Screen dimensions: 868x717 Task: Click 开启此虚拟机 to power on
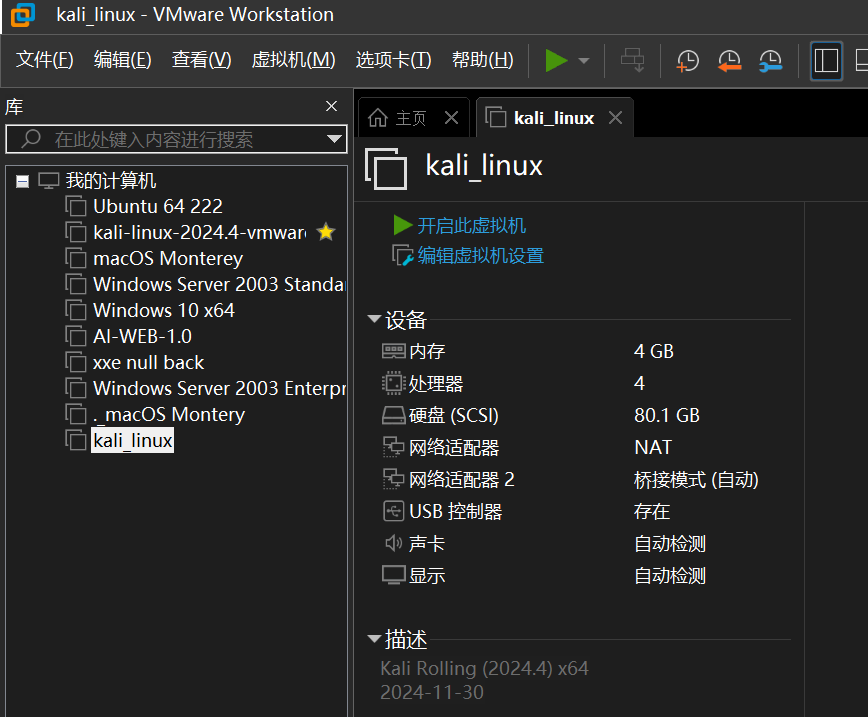pos(471,225)
